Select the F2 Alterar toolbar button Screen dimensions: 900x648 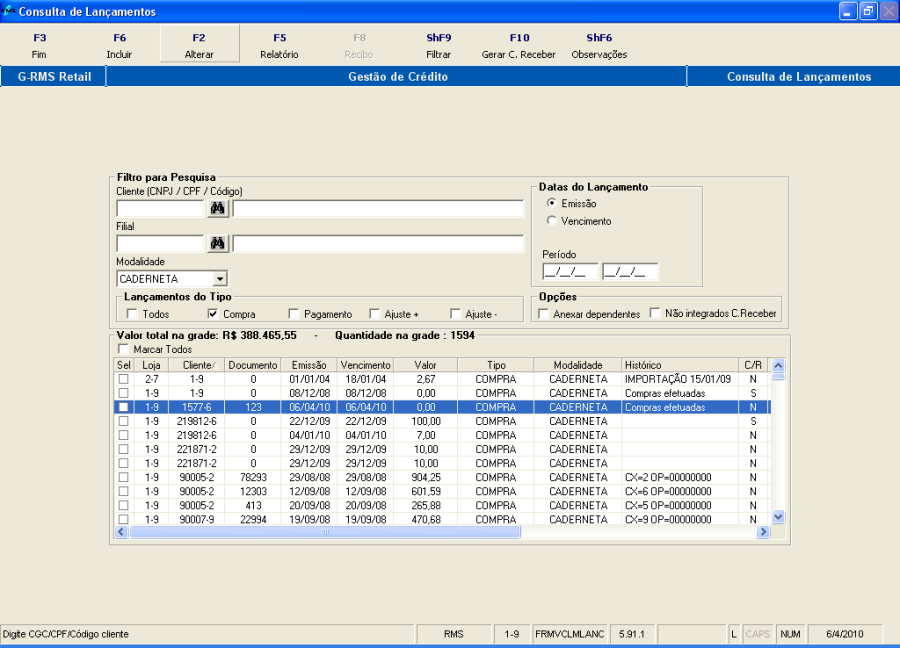[x=199, y=45]
